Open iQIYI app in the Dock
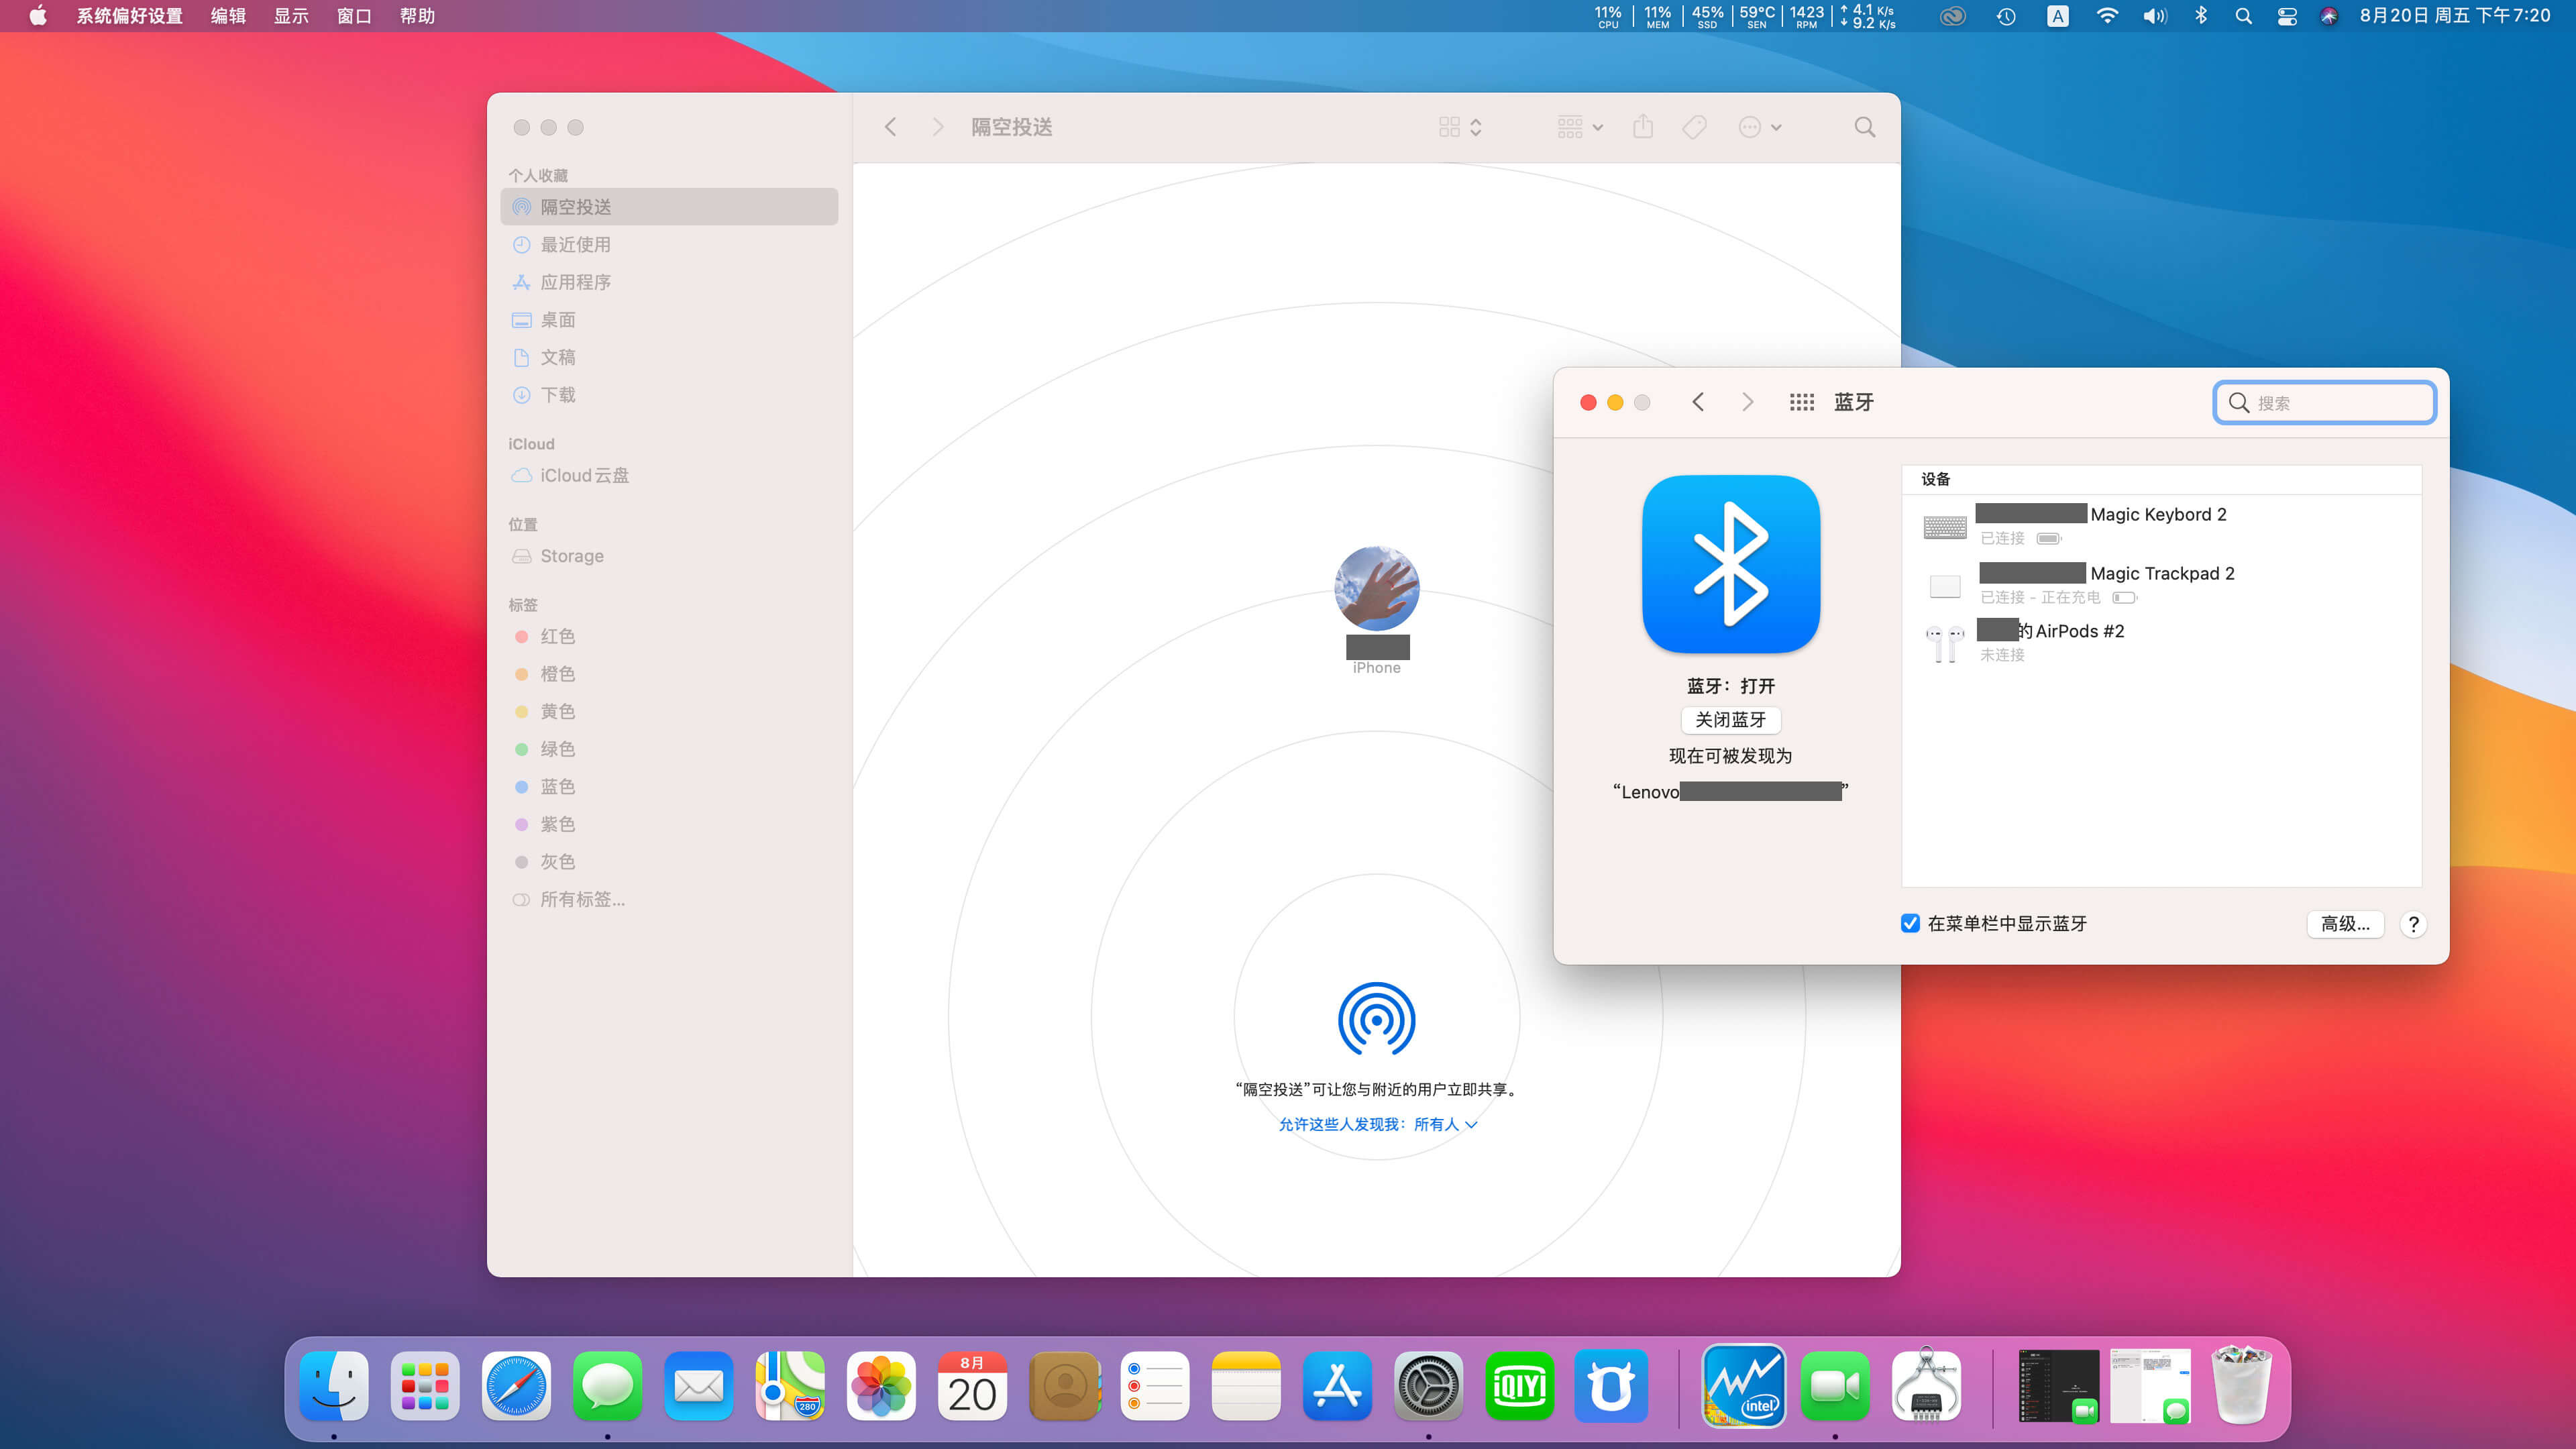 pos(1519,1386)
